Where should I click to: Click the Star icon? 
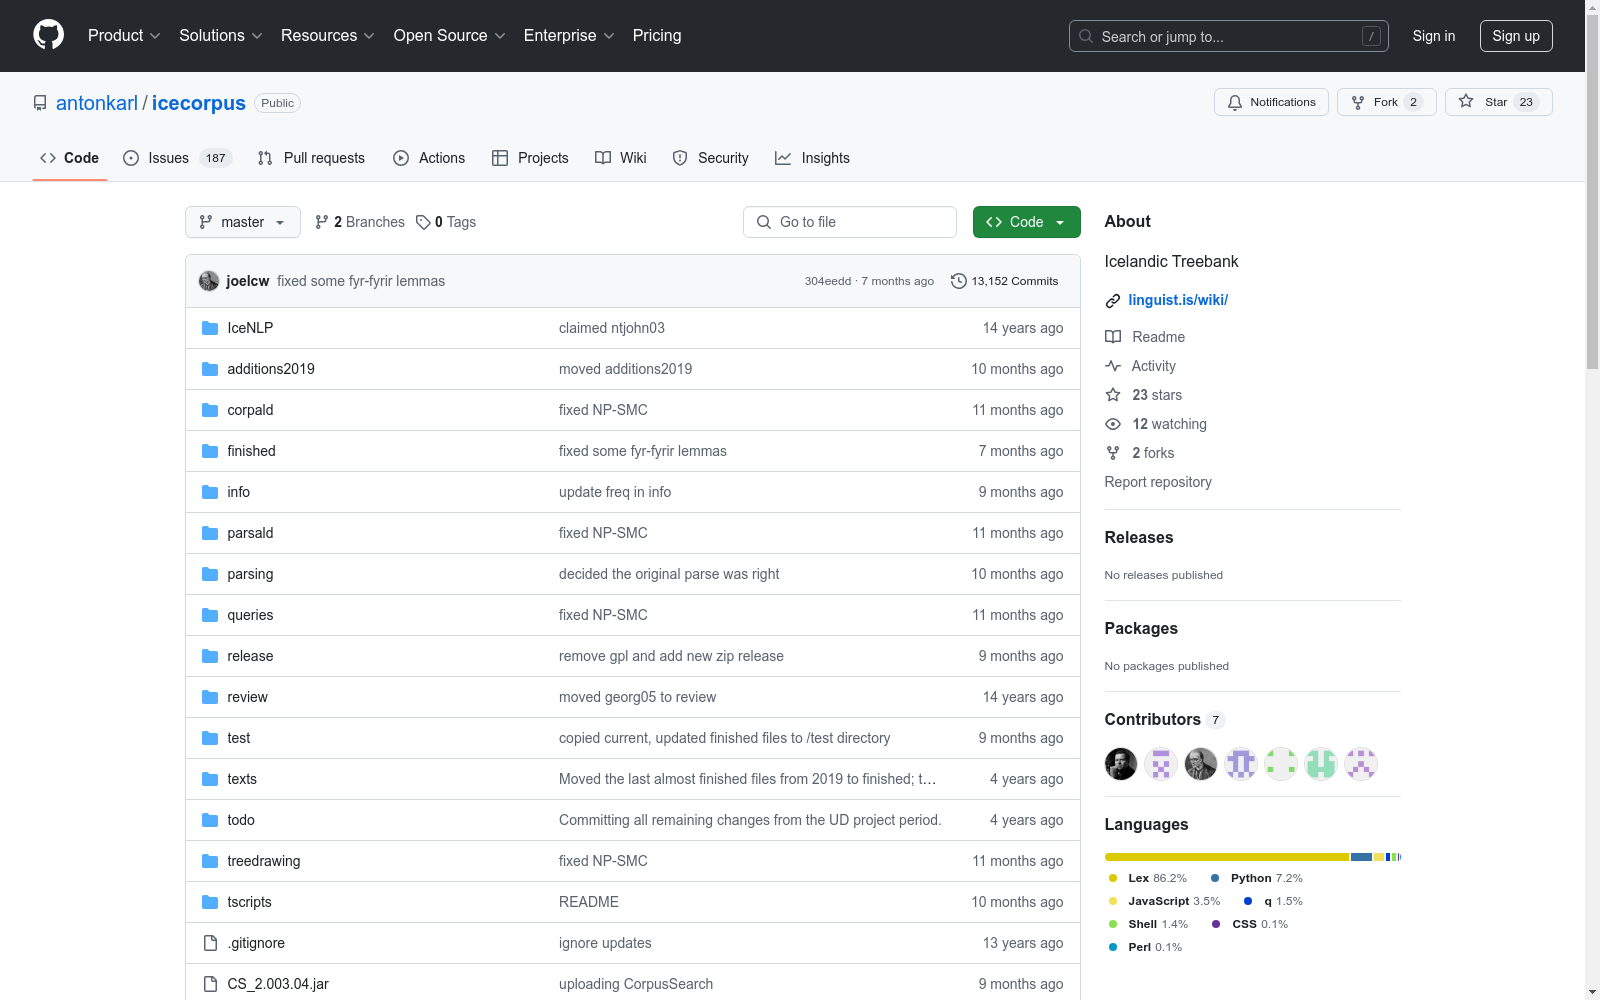[1466, 101]
